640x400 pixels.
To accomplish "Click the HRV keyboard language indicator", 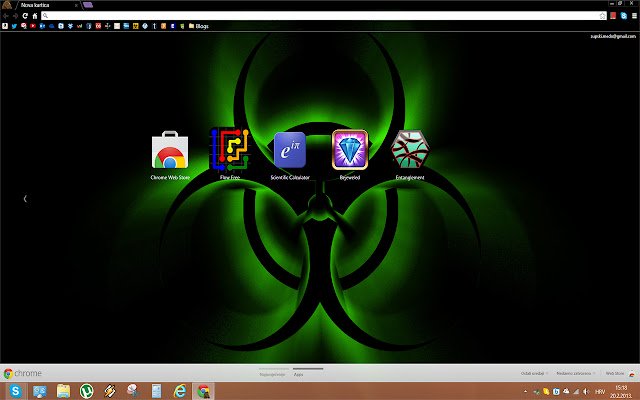I will coord(600,392).
